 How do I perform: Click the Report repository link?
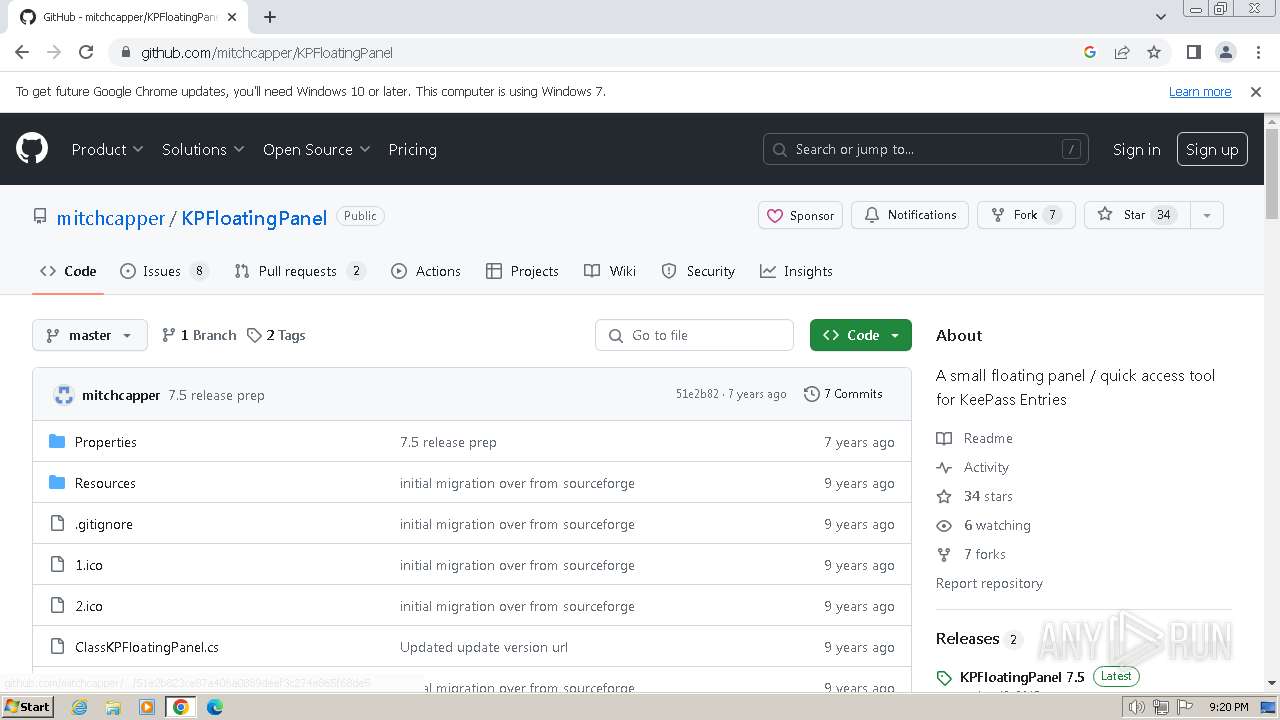click(x=989, y=583)
